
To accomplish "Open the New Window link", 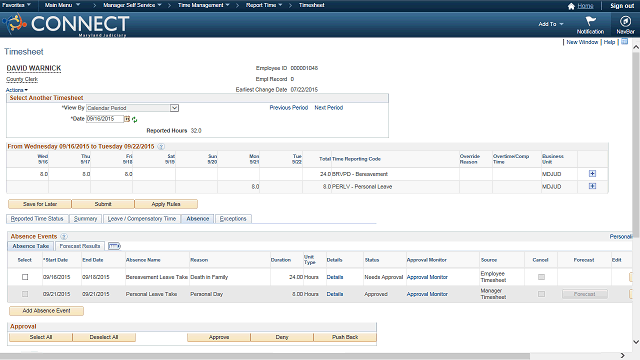I will [x=582, y=42].
